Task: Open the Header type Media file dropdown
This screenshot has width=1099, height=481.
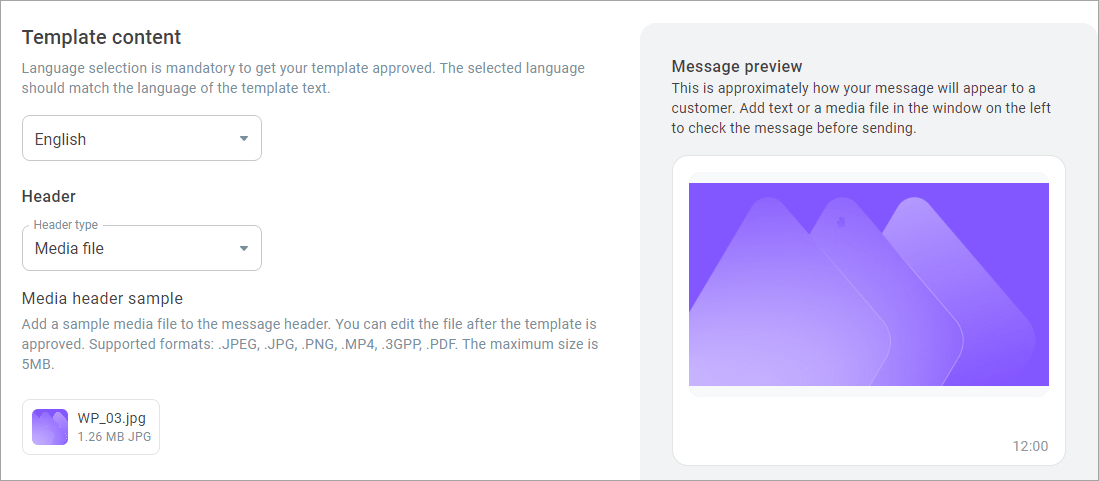Action: coord(142,248)
